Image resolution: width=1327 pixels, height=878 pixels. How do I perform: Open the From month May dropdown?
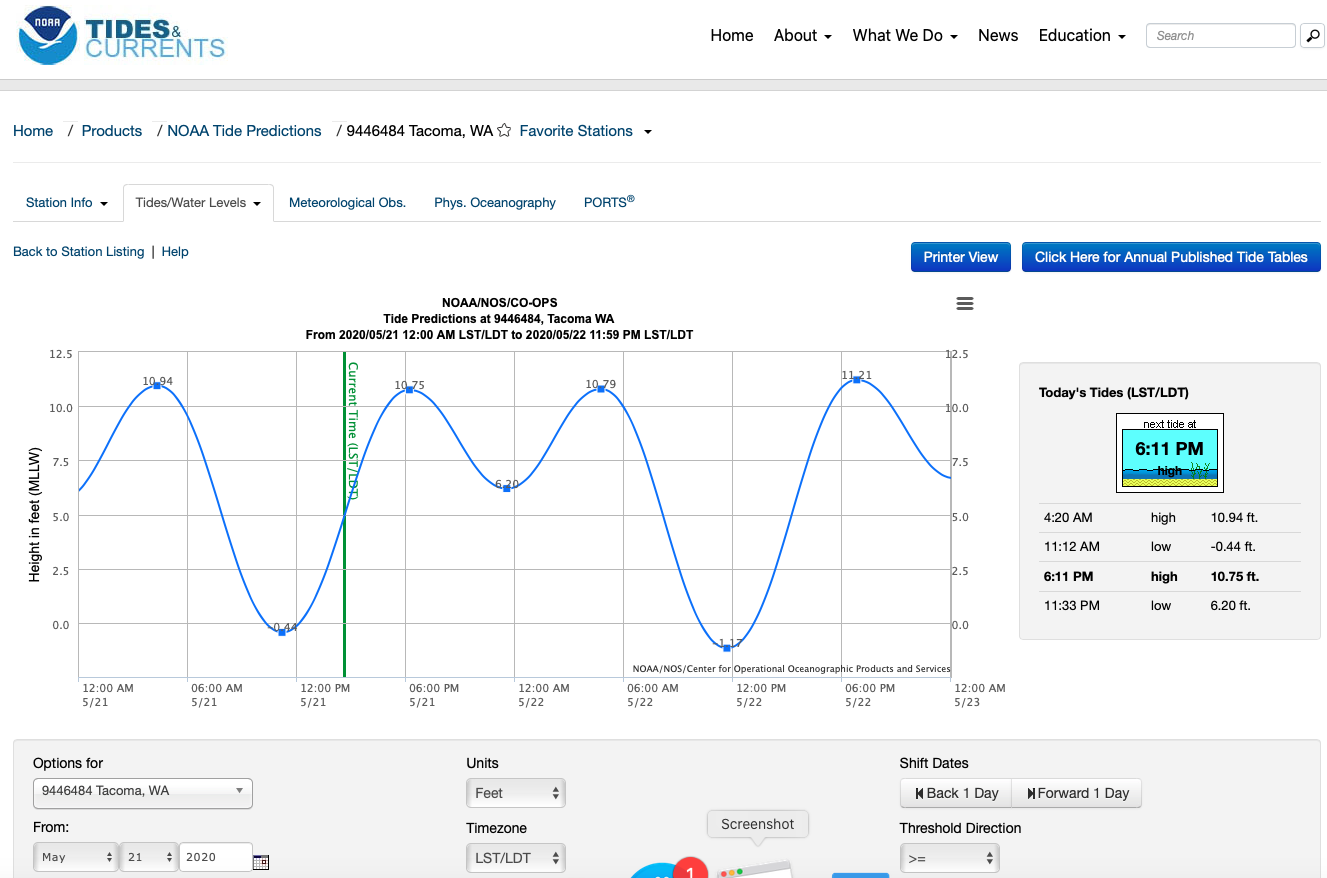tap(75, 858)
